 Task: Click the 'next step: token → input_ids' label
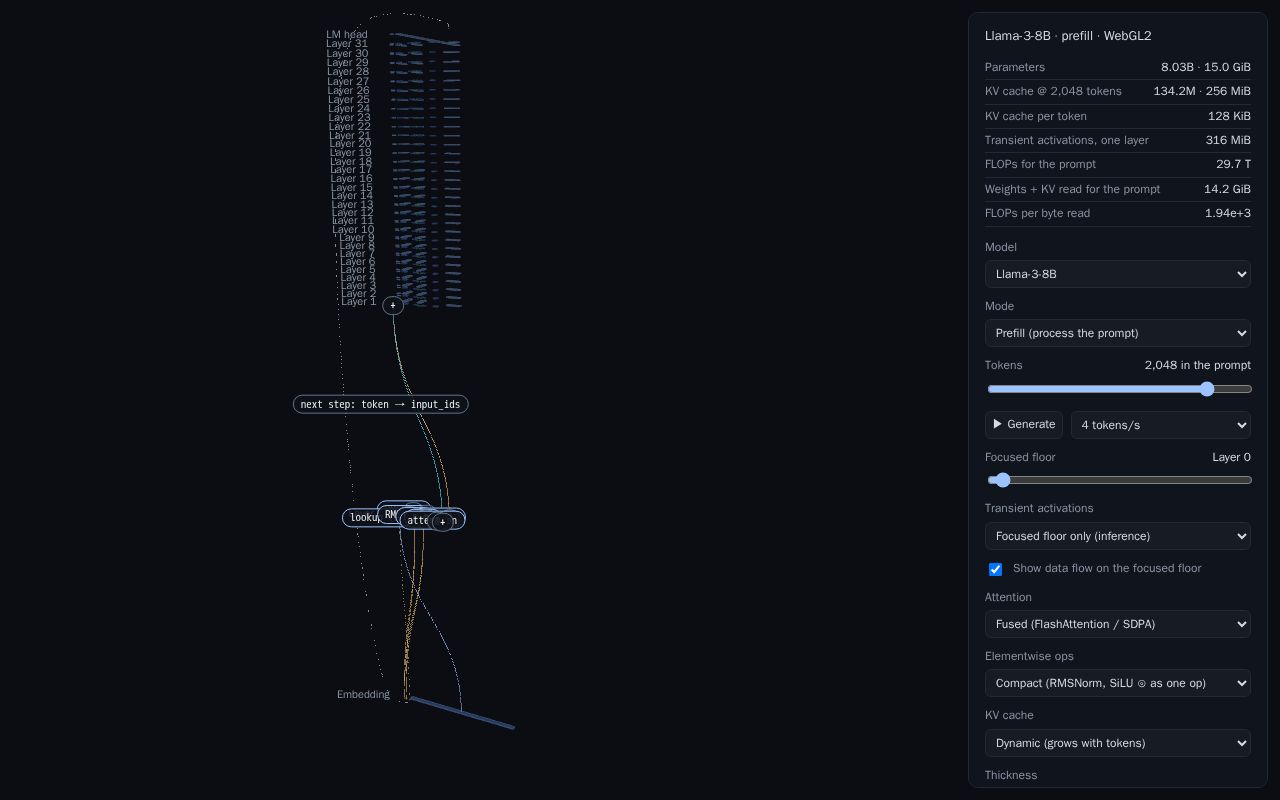380,404
